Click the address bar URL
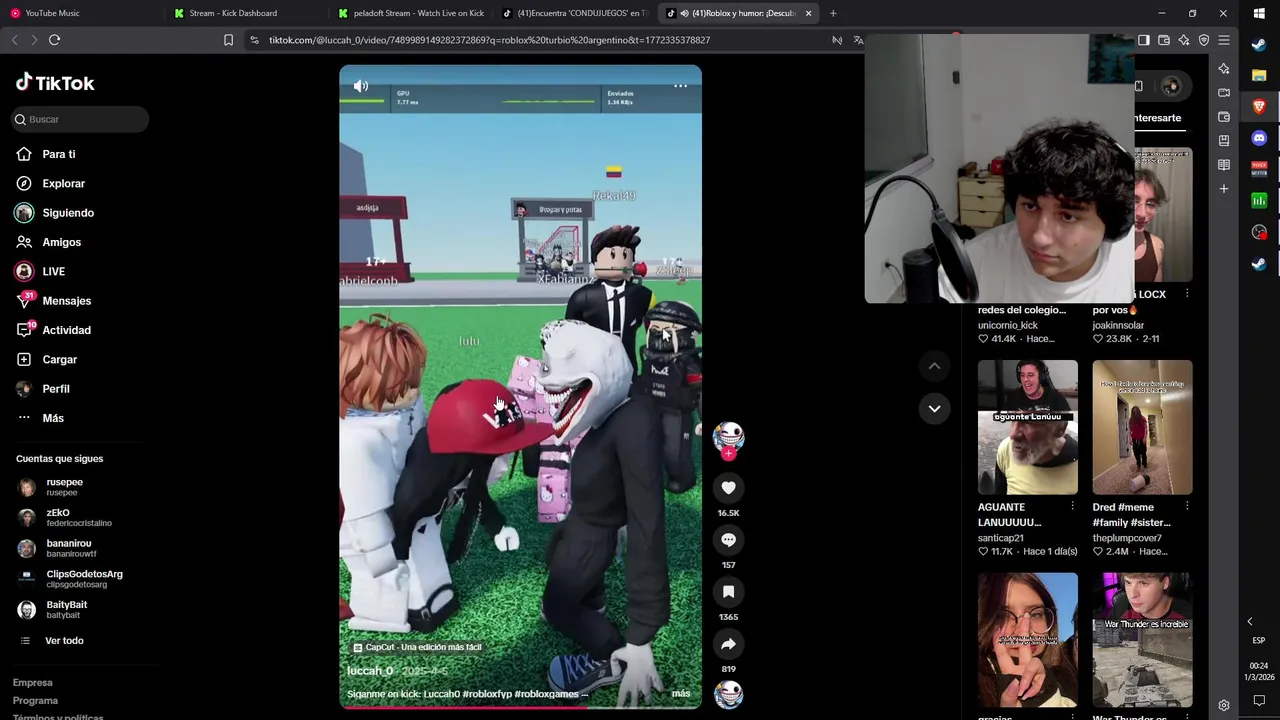 tap(489, 40)
